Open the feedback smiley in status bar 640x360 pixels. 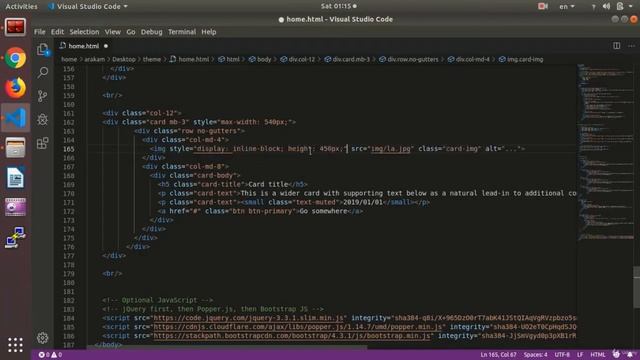click(616, 355)
